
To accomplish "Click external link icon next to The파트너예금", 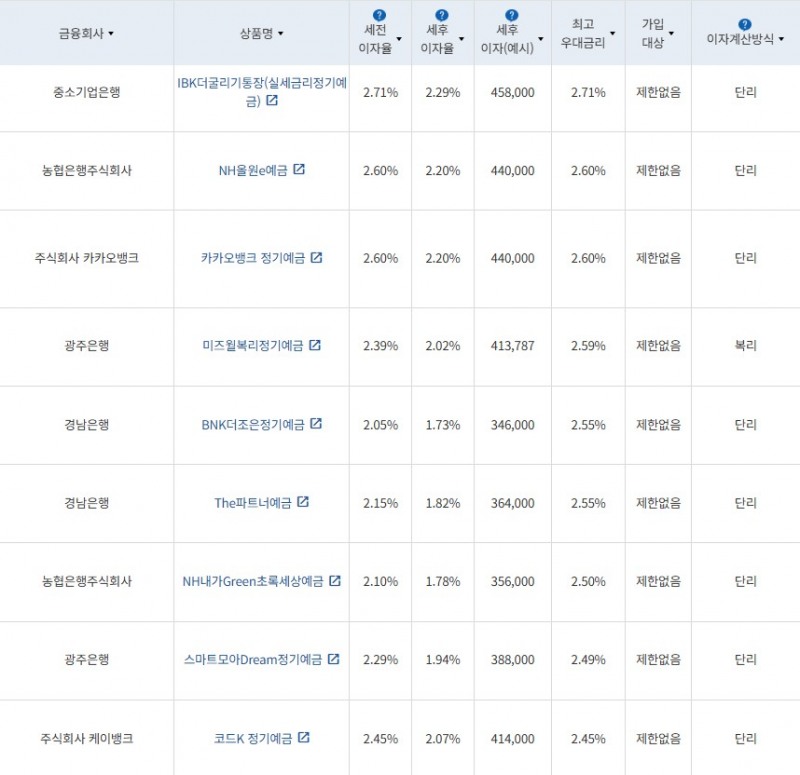I will point(303,503).
